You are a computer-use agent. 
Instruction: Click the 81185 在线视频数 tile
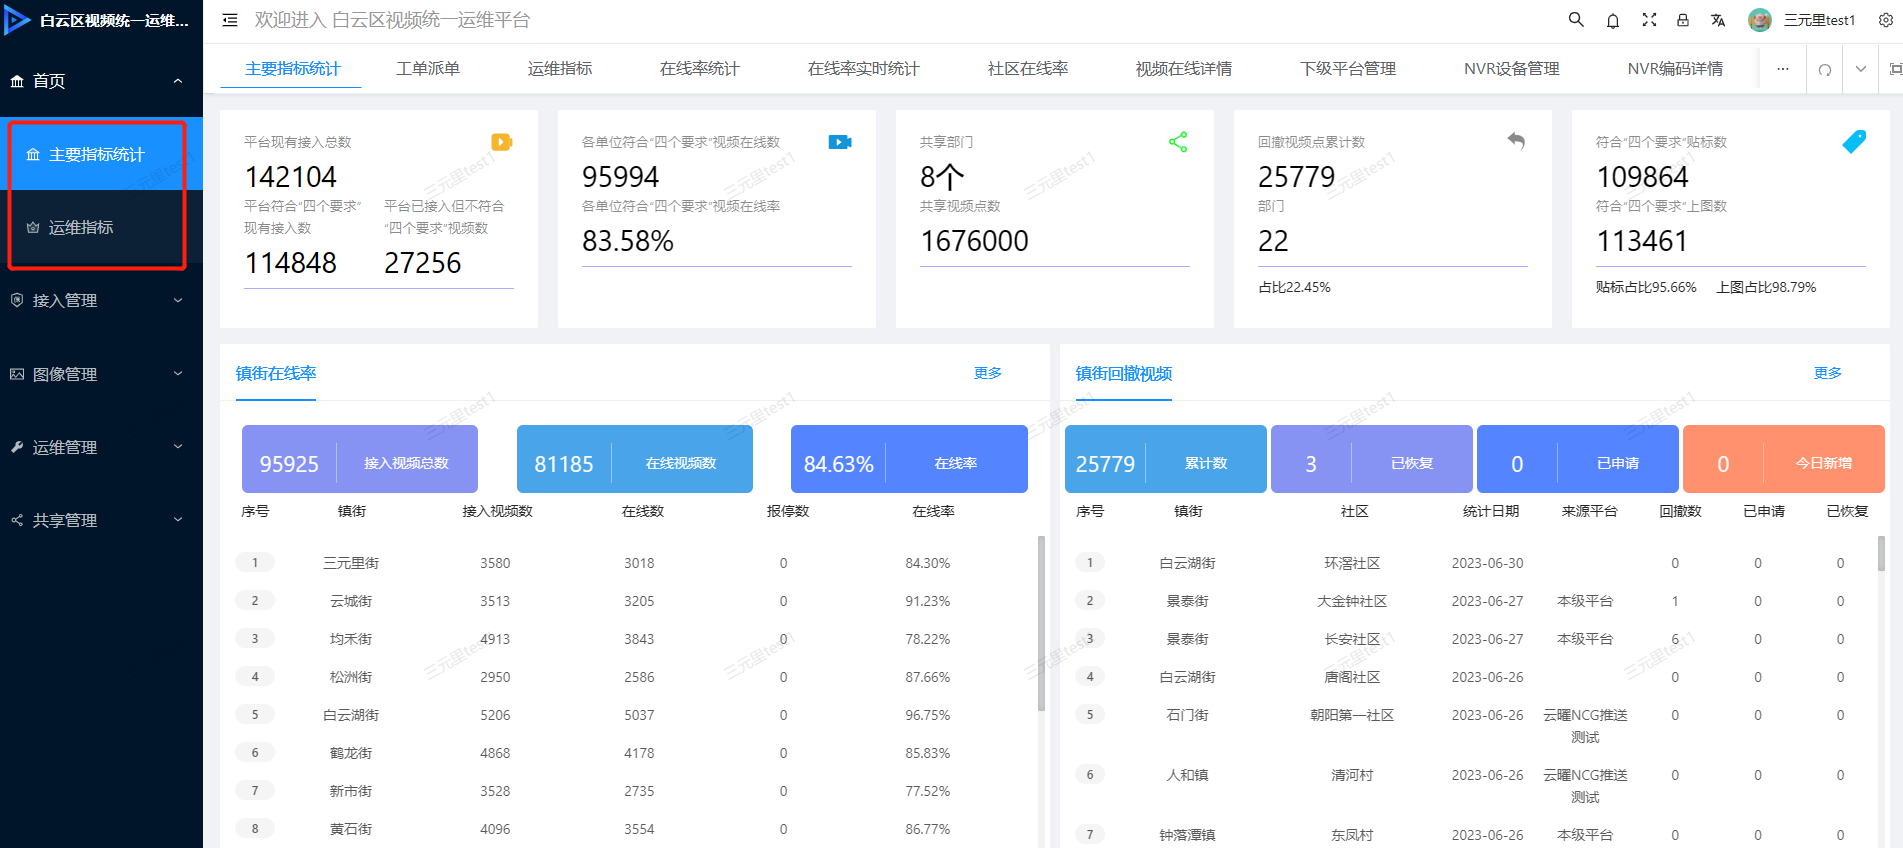tap(635, 459)
